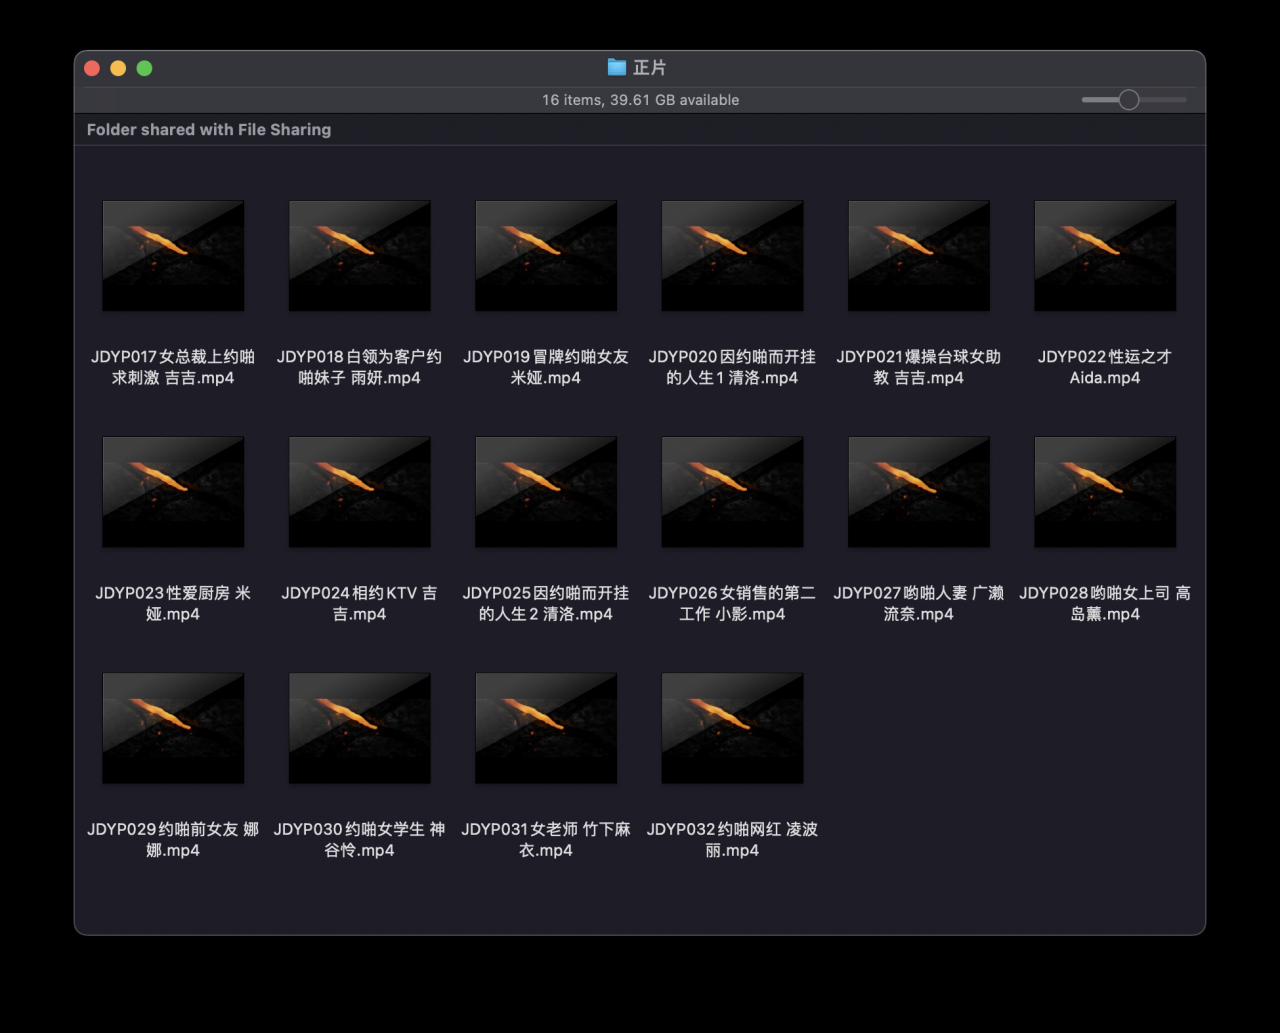Click the blue folder icon in title bar
The width and height of the screenshot is (1280, 1033).
coord(617,67)
